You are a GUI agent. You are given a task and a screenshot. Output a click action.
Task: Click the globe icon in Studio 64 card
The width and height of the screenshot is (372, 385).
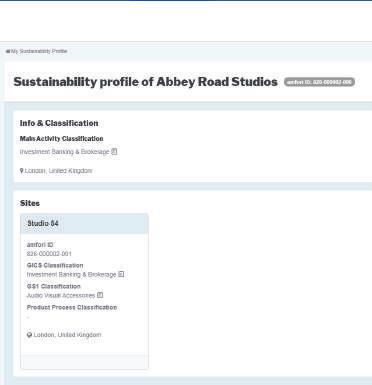coord(29,335)
